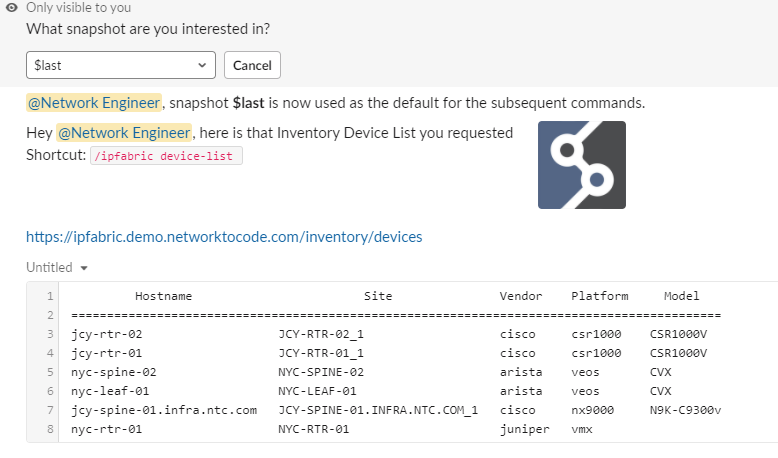Click the second @Network Engineer mention after Hey
The image size is (778, 458).
(x=124, y=132)
